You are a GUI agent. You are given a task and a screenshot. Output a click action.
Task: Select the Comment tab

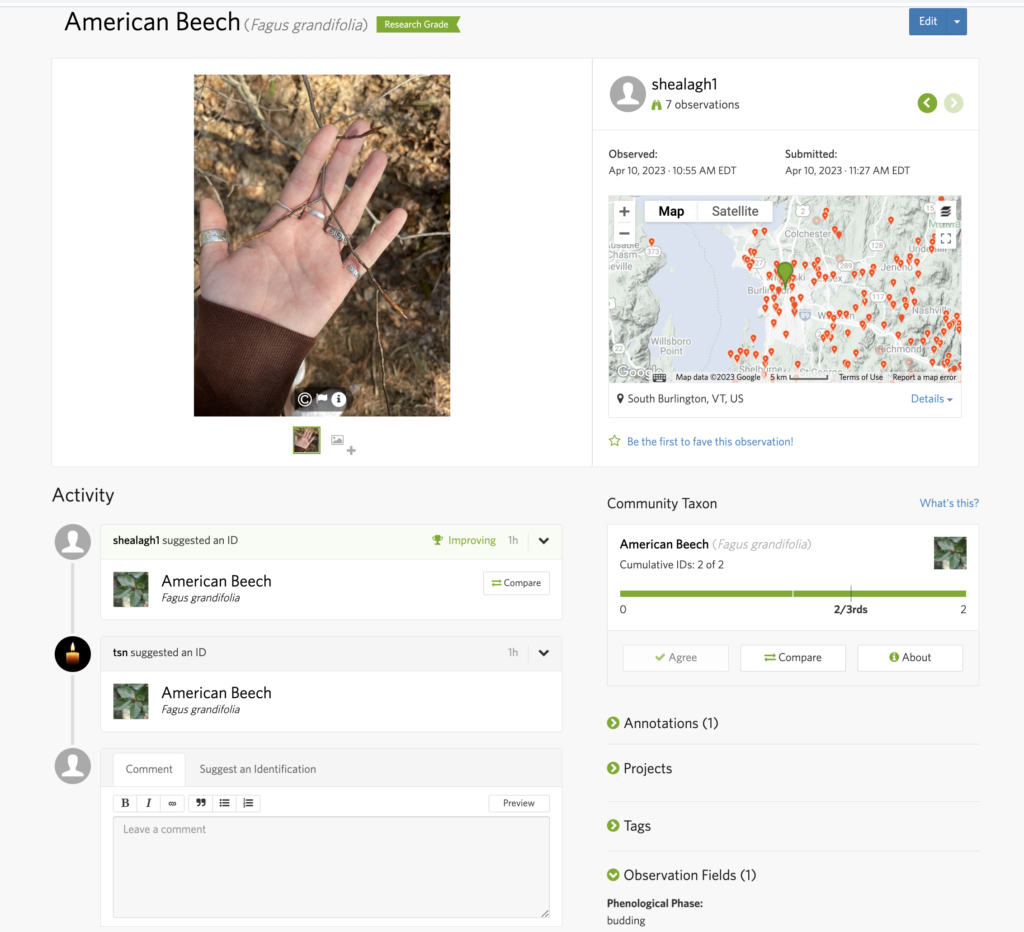(149, 769)
